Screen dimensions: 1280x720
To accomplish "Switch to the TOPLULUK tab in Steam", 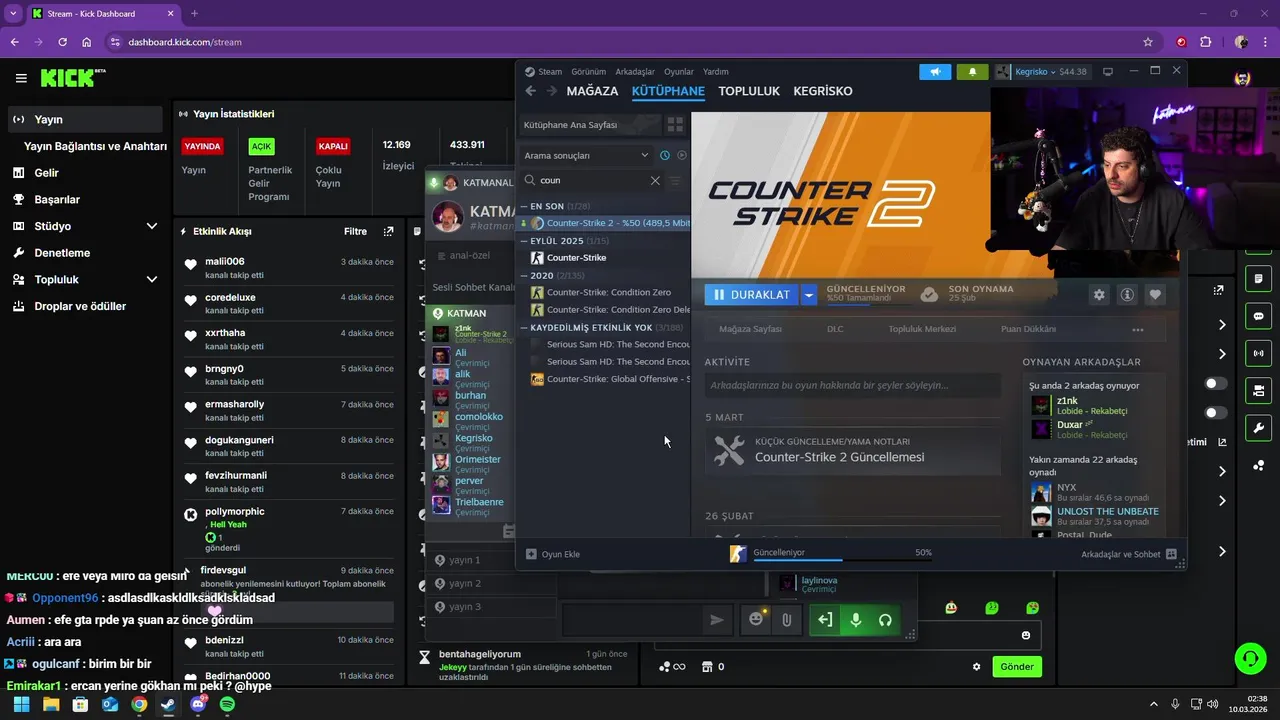I will point(749,91).
